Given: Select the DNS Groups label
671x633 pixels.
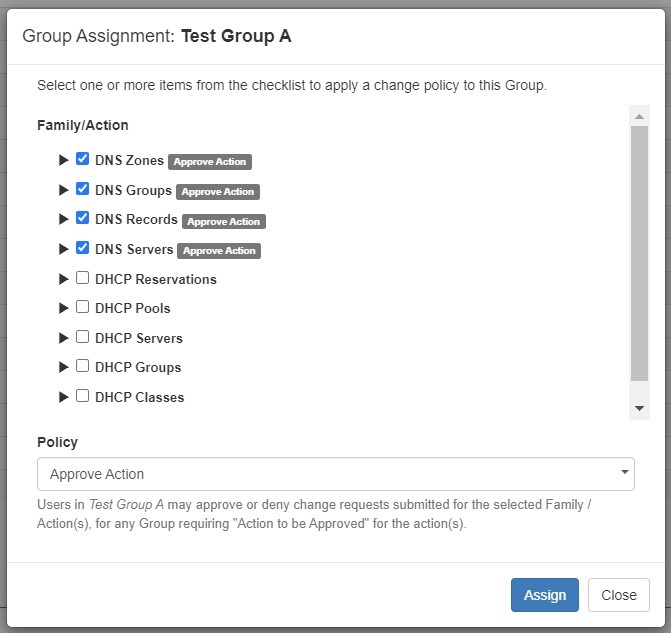Looking at the screenshot, I should point(133,190).
